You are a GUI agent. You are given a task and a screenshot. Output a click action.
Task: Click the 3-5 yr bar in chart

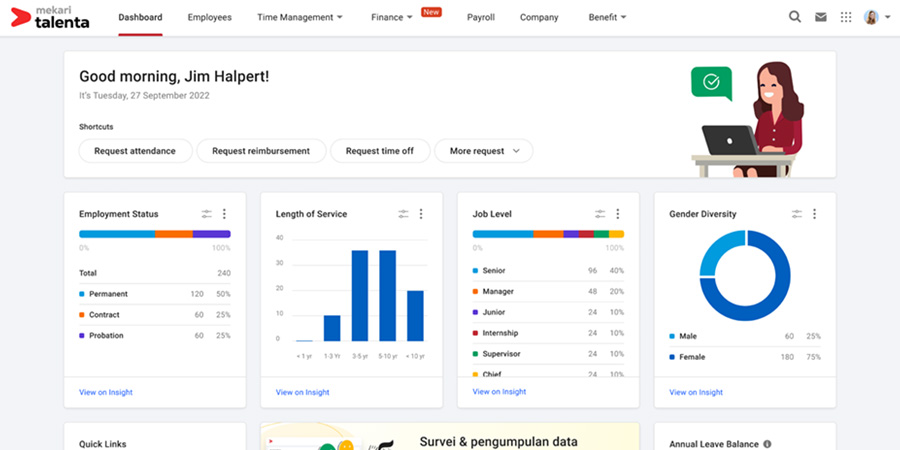click(x=360, y=296)
